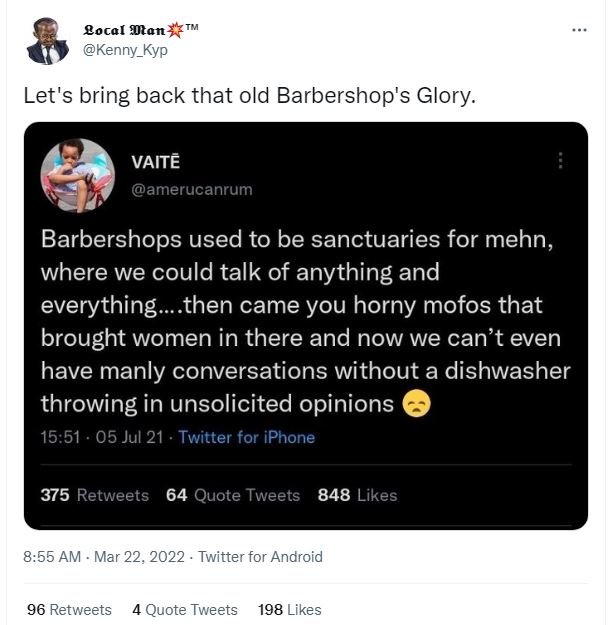Click Local Man's profile avatar
The image size is (611, 625).
46,41
